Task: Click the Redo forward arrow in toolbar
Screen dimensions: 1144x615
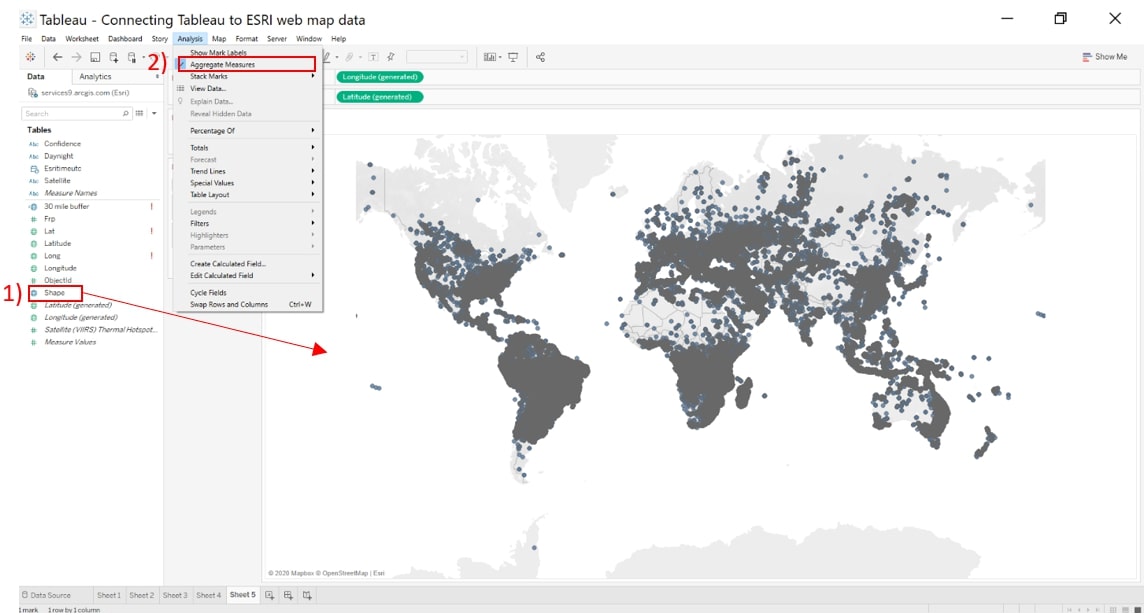Action: click(76, 57)
